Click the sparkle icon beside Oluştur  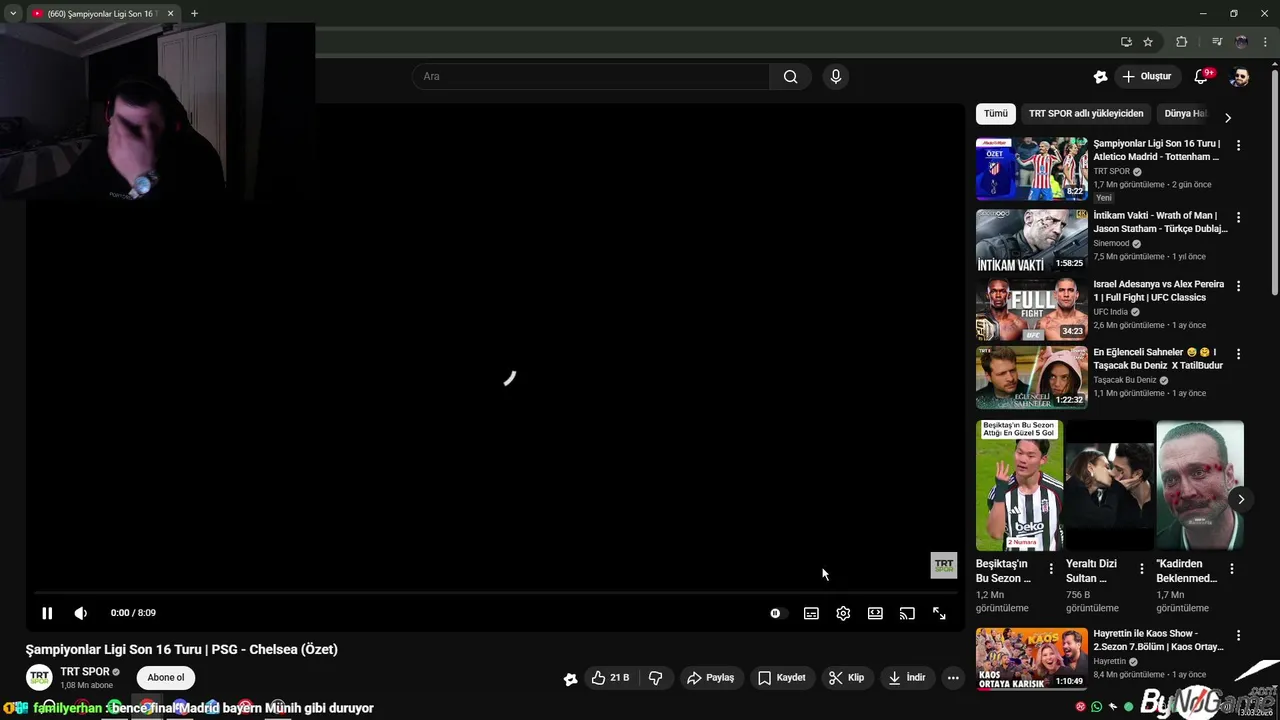point(1100,77)
